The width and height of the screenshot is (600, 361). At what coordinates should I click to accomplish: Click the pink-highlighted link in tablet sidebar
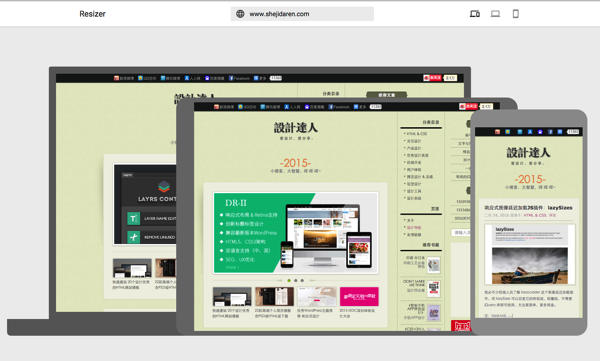coord(414,227)
